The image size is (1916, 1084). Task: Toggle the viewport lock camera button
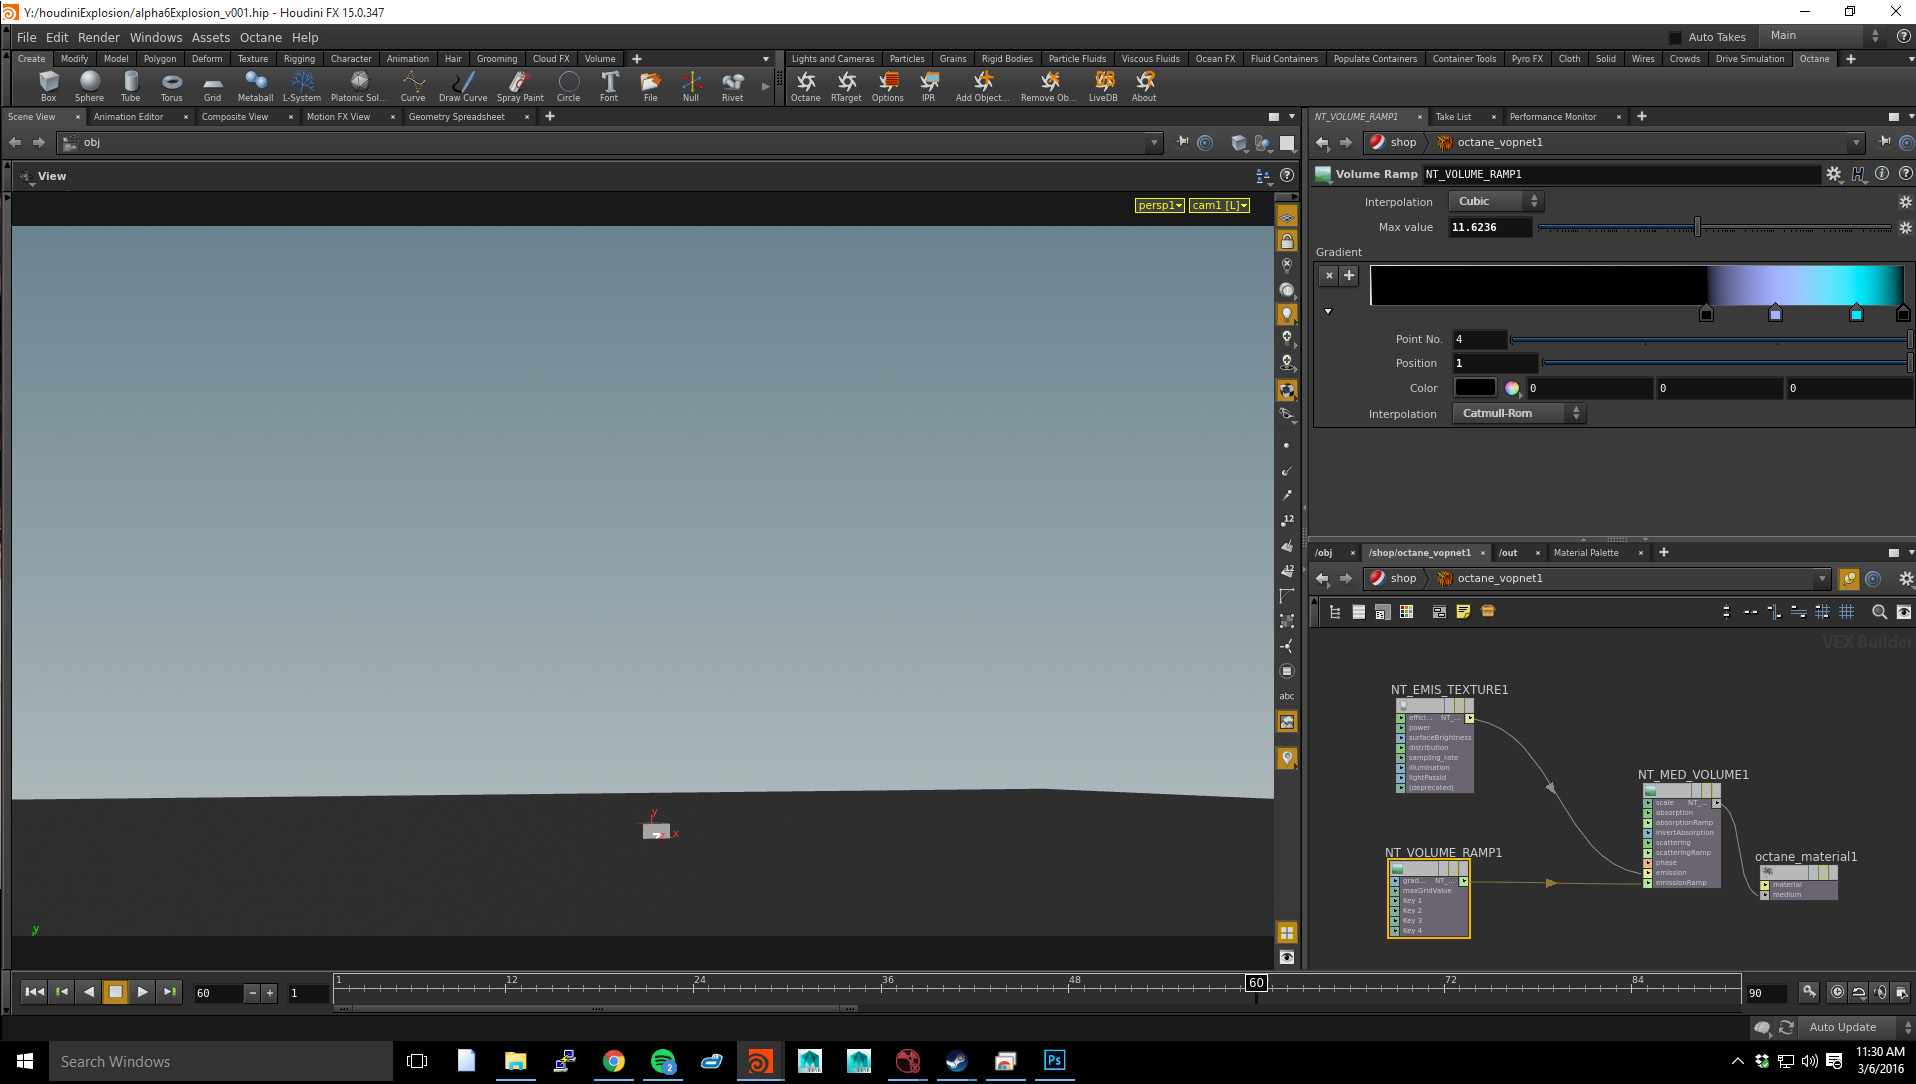1287,241
